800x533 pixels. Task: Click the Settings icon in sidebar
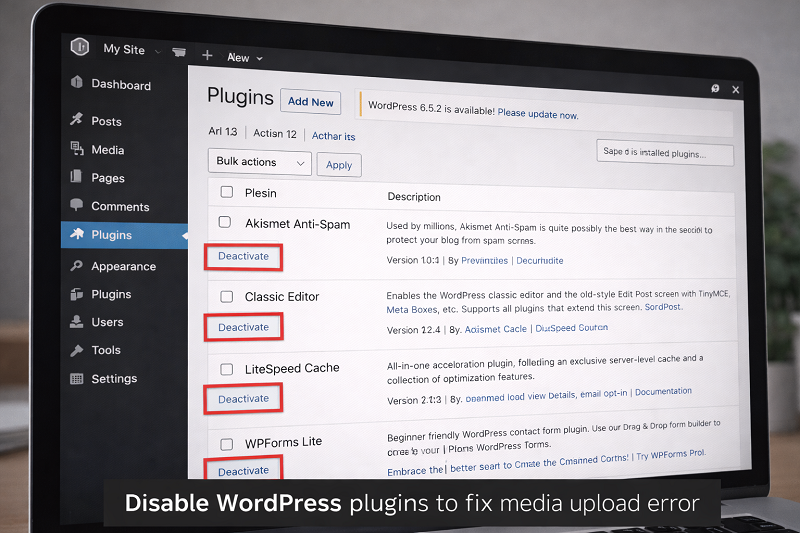tap(77, 378)
